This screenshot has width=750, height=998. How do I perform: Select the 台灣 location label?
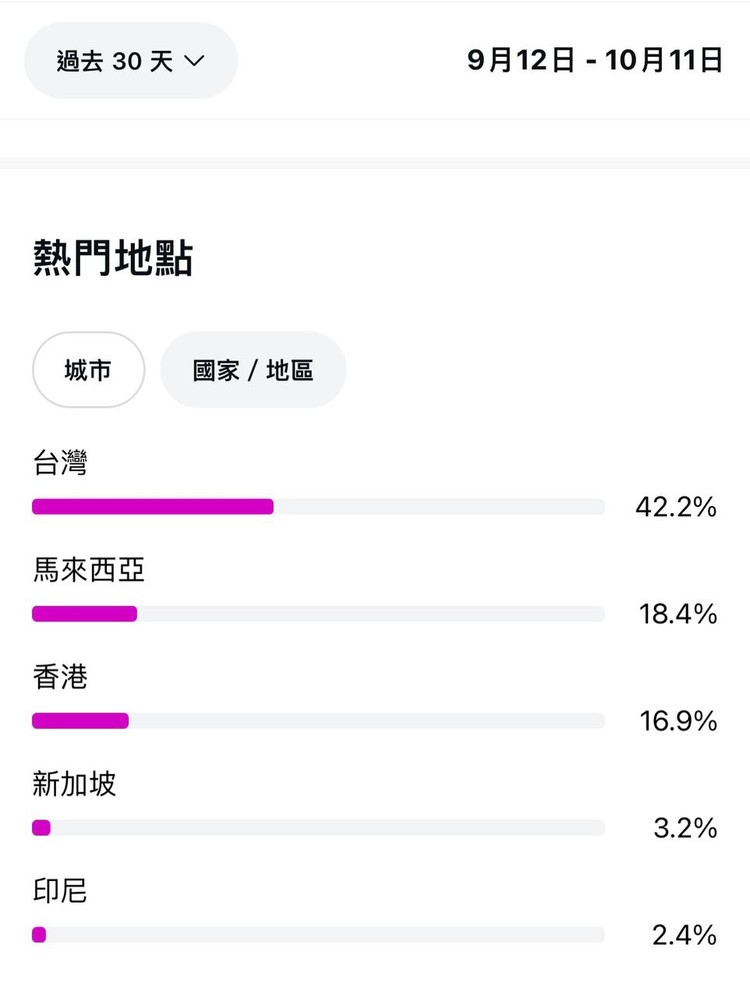(x=60, y=463)
